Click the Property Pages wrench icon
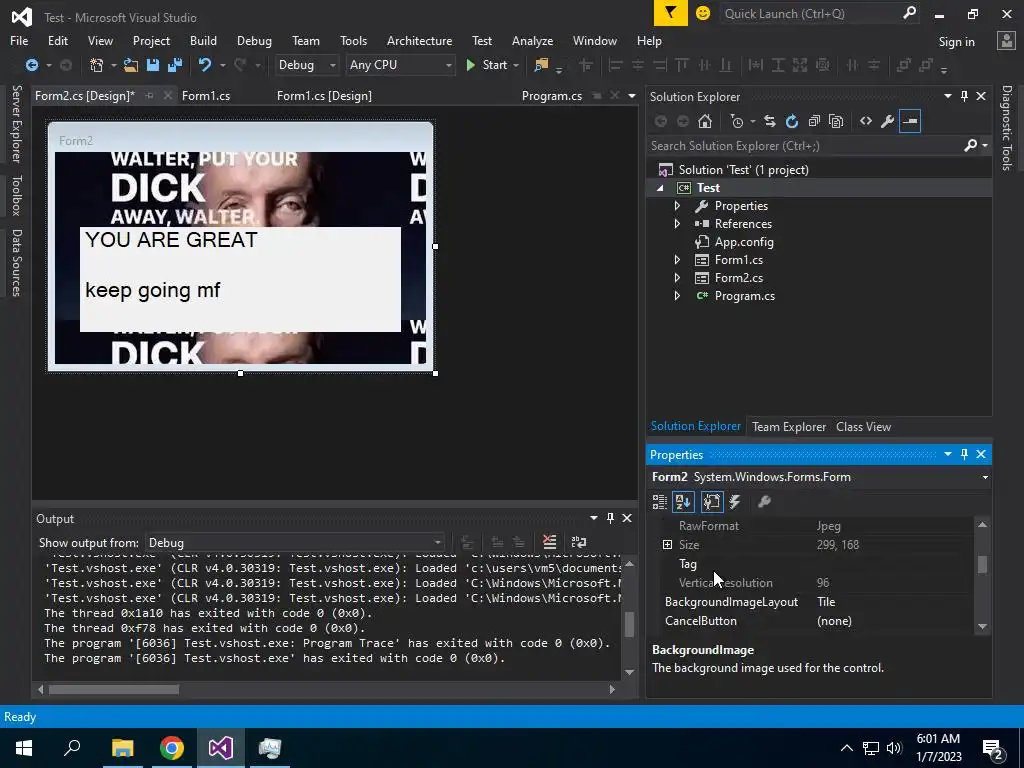Viewport: 1024px width, 768px height. 764,502
